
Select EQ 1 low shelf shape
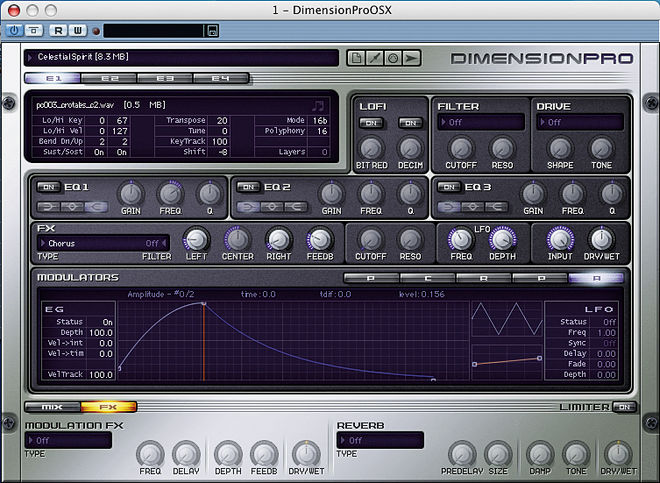pos(49,207)
